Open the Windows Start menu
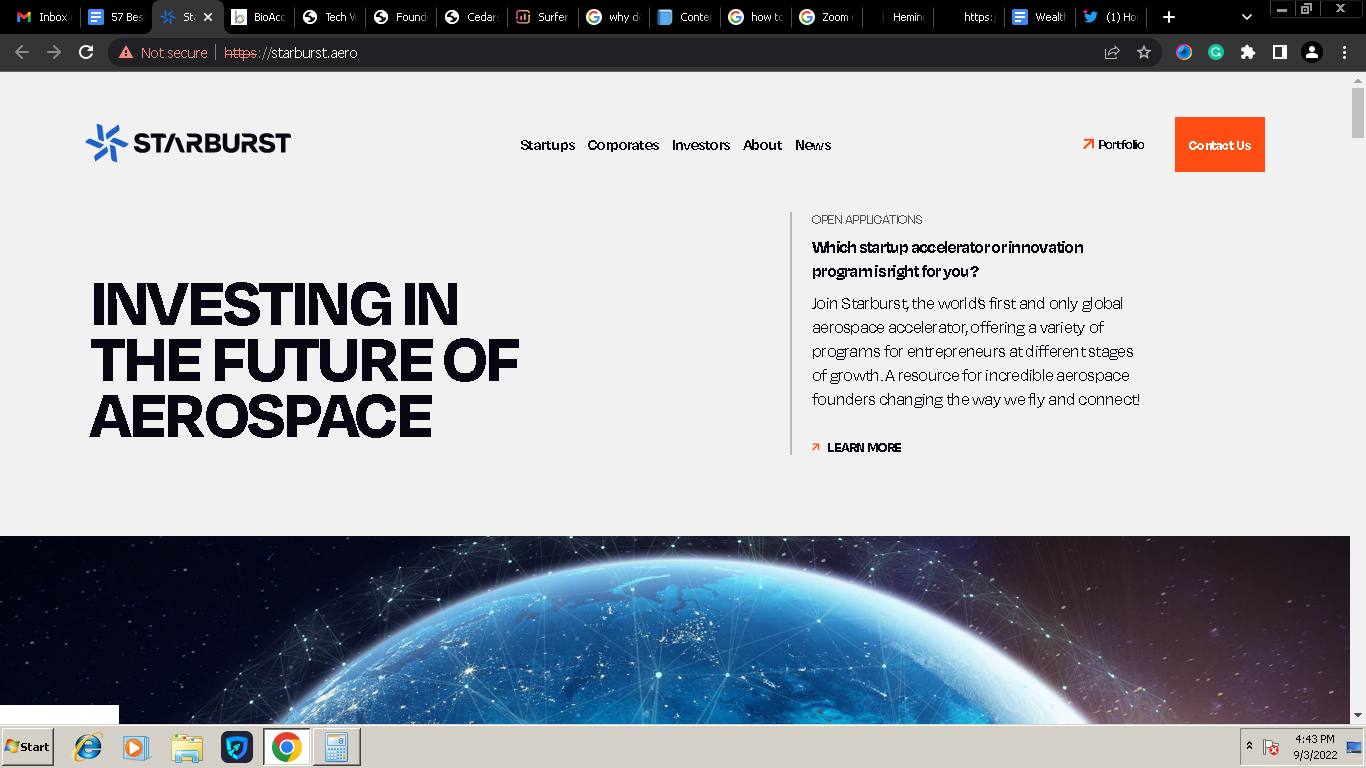Screen dimensions: 1366x768 pyautogui.click(x=27, y=747)
